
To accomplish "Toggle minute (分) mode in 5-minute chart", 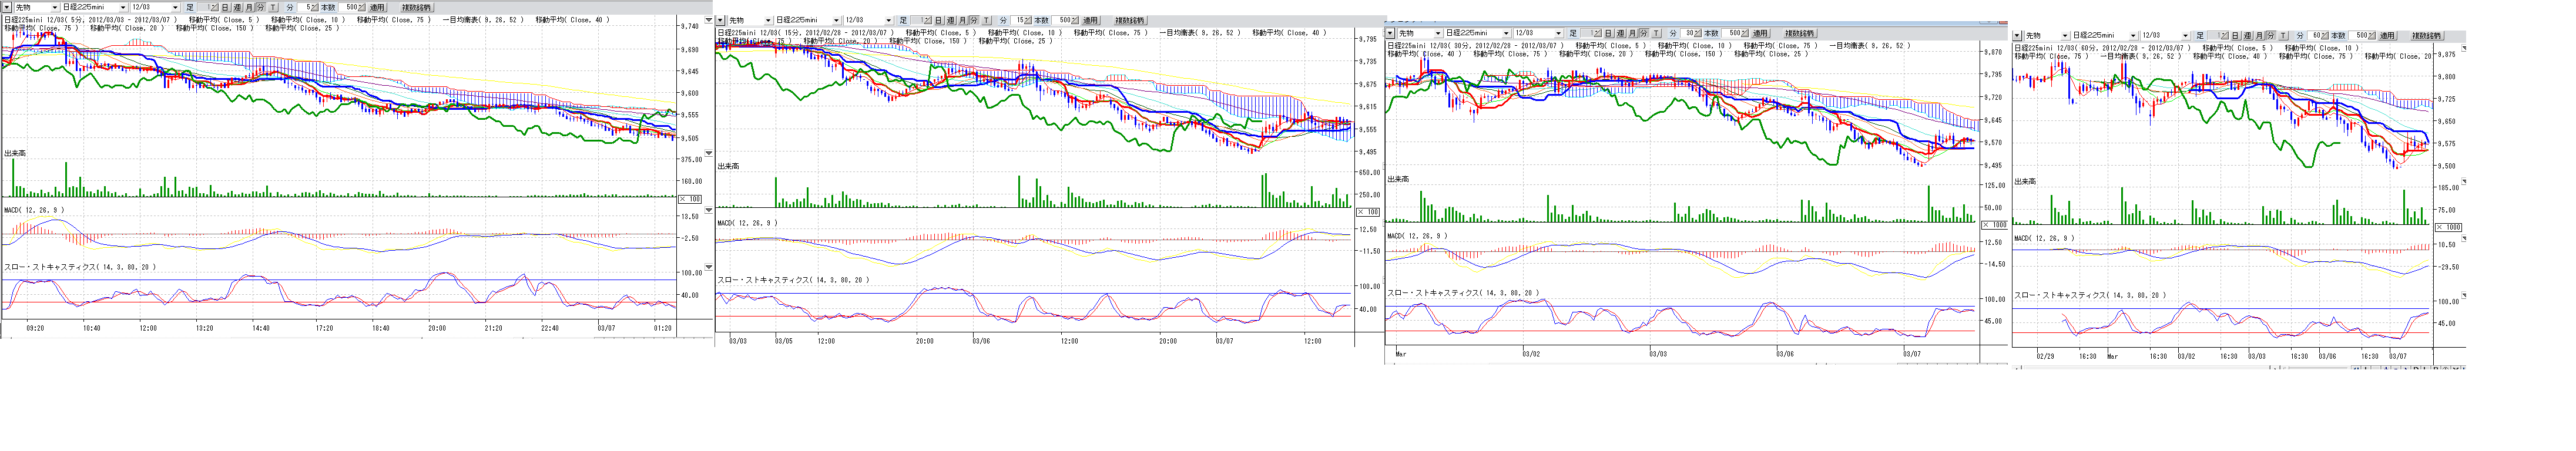I will tap(261, 7).
